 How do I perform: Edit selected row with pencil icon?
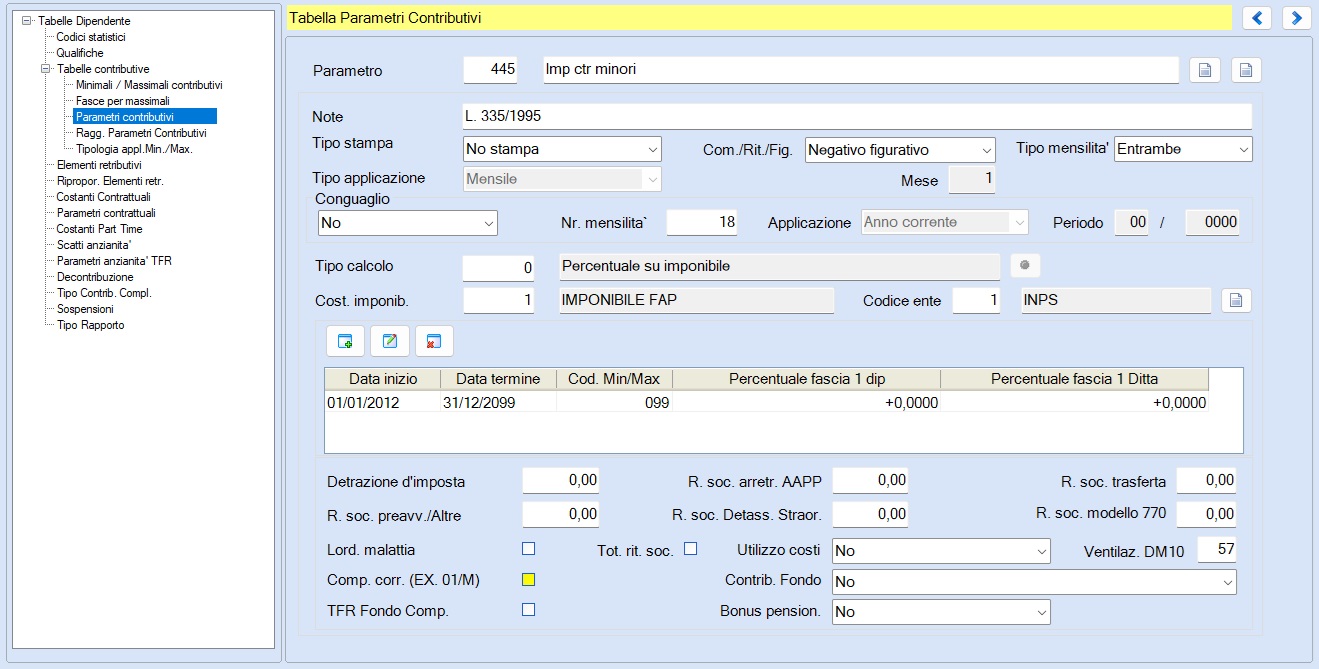(x=390, y=341)
